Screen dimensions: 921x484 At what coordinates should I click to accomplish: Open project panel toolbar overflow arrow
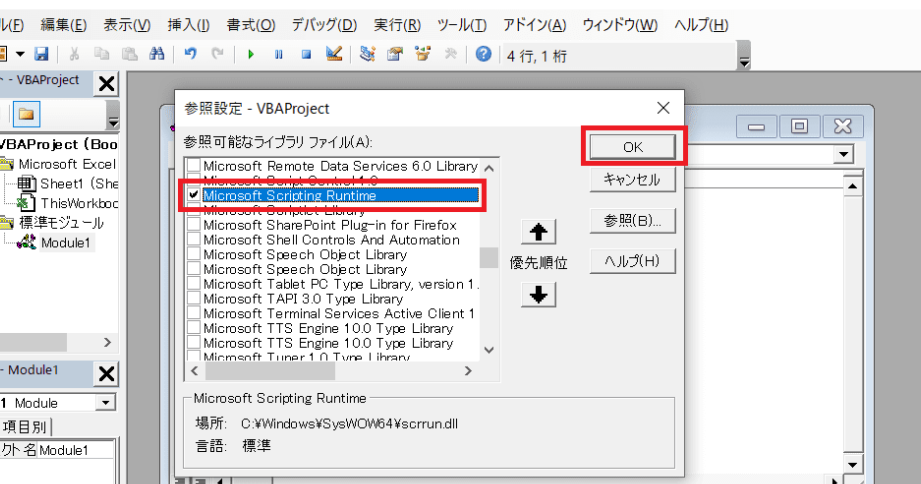click(113, 115)
